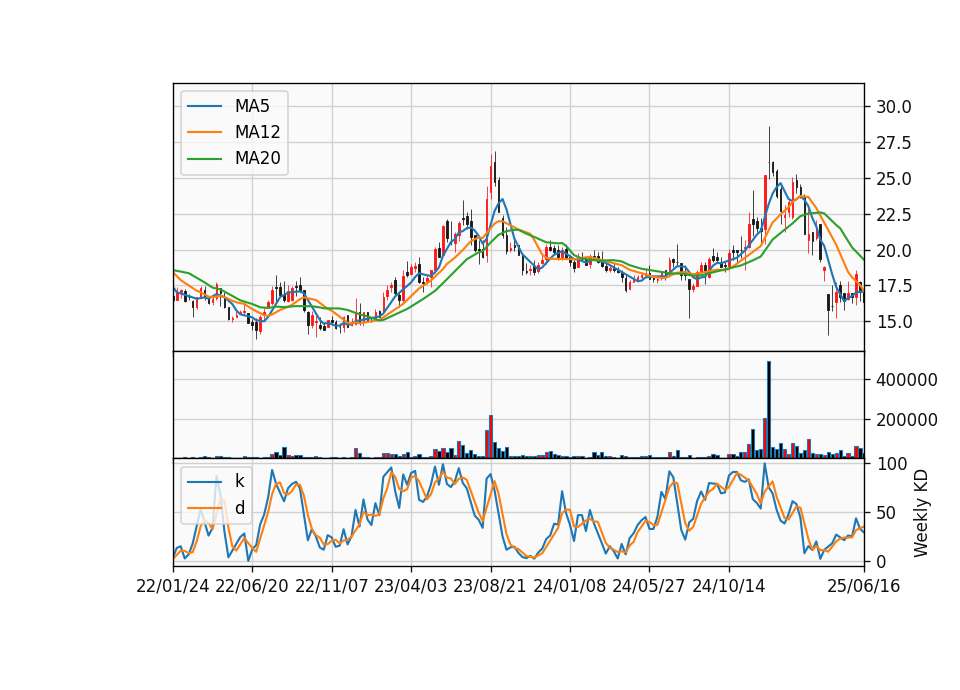Click the MA12 legend label
Image resolution: width=960 pixels, height=690 pixels.
point(257,132)
